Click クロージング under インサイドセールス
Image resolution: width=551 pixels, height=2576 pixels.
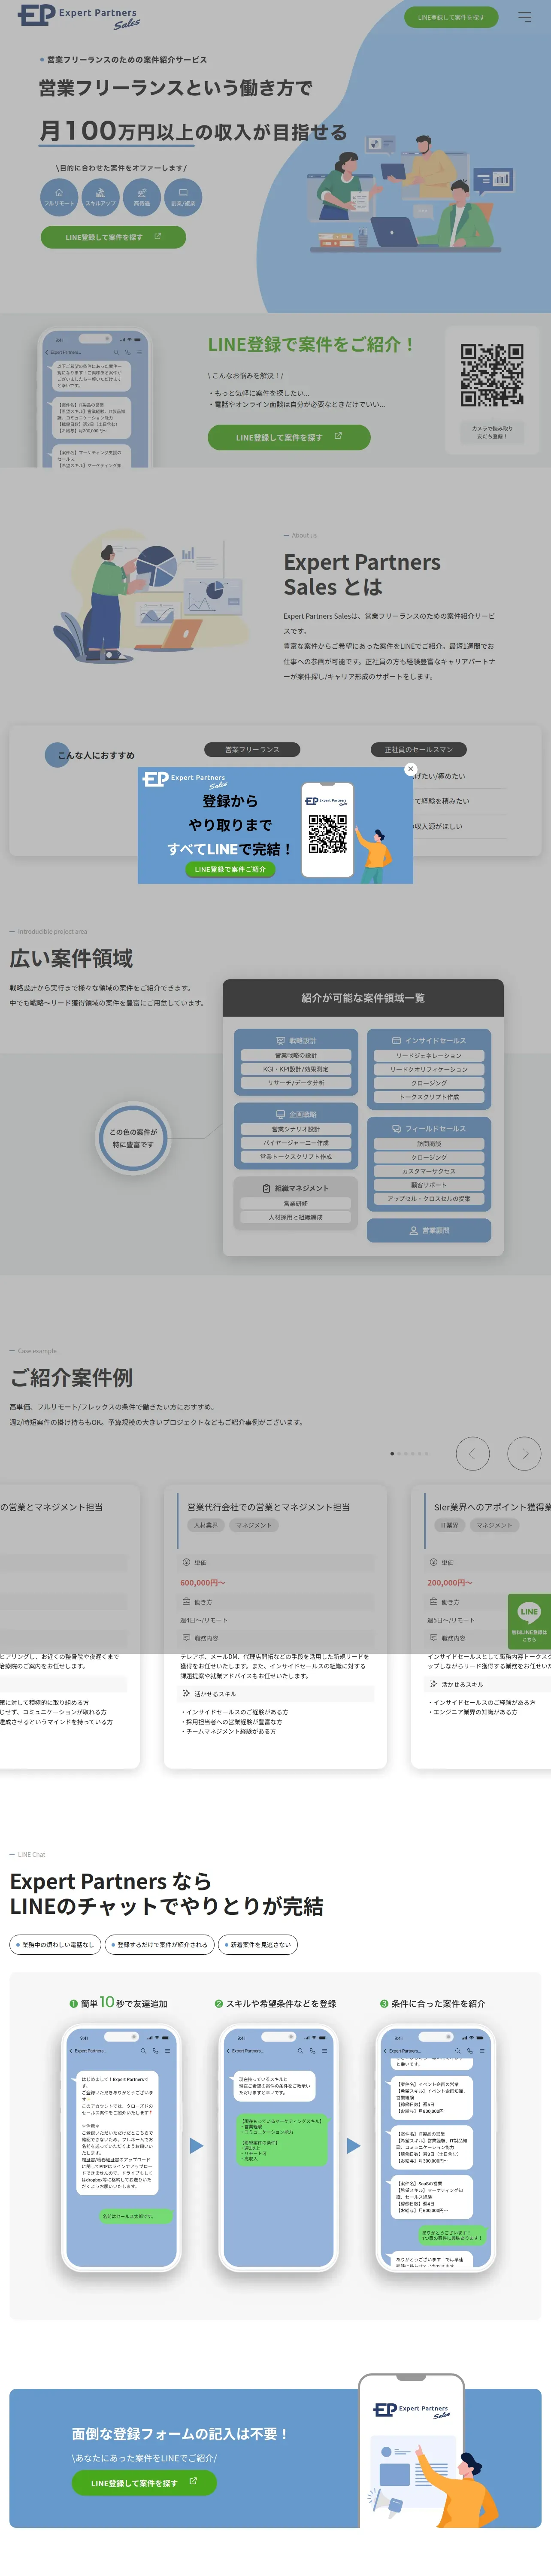(429, 1083)
